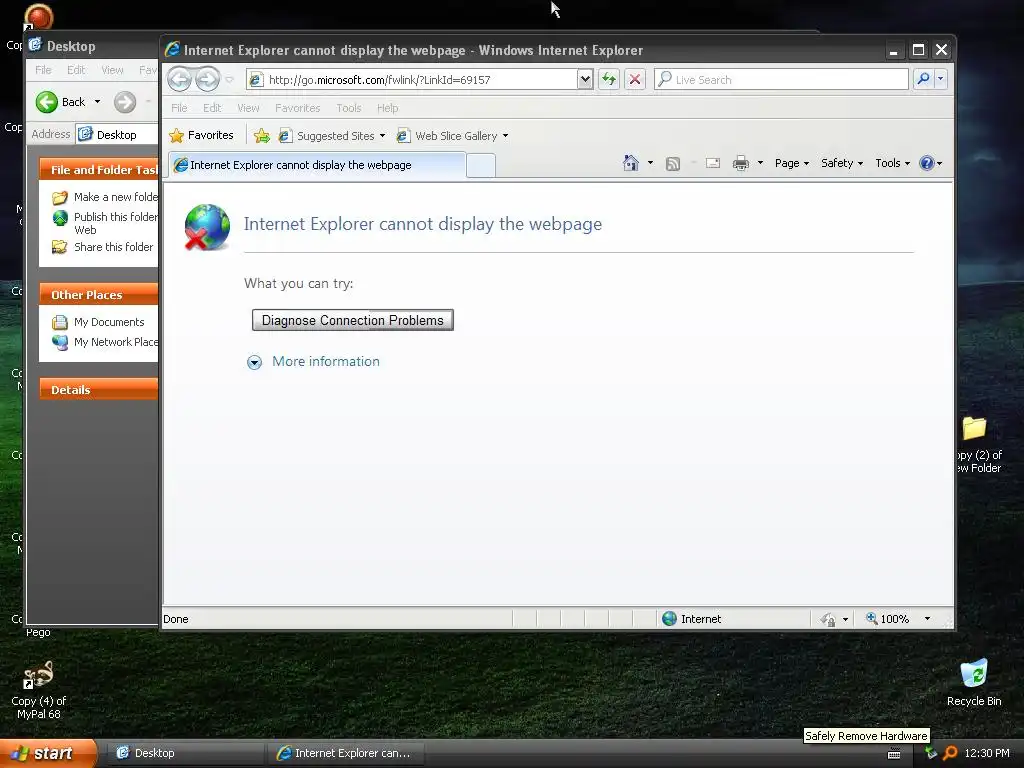The width and height of the screenshot is (1024, 768).
Task: Click the red Stop loading button
Action: click(635, 79)
